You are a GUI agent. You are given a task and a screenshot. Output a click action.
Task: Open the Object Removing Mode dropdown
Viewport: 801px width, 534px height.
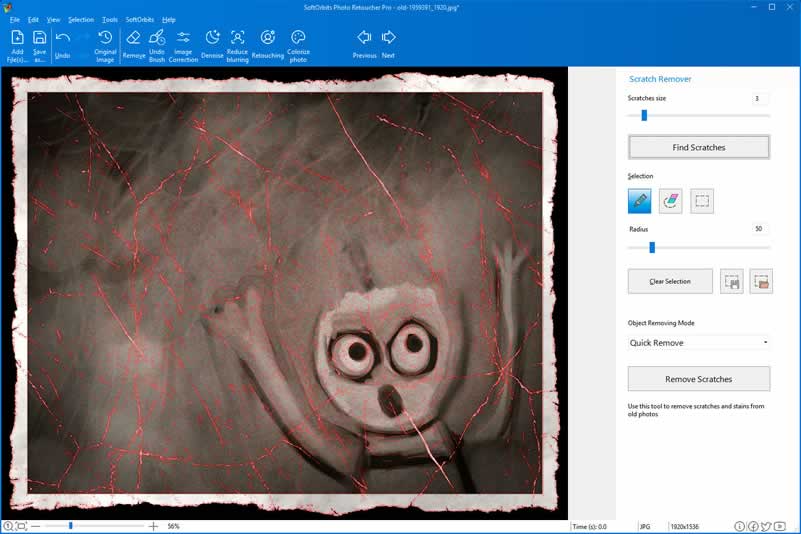pos(698,342)
